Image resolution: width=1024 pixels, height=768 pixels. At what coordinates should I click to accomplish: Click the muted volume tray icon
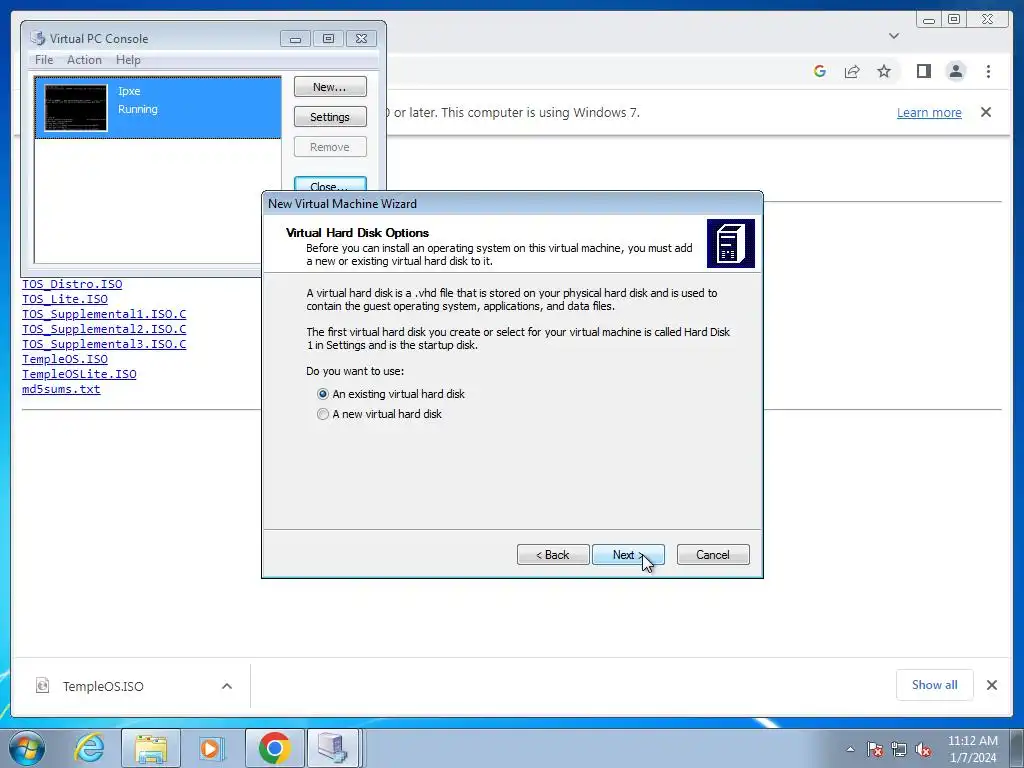(923, 749)
